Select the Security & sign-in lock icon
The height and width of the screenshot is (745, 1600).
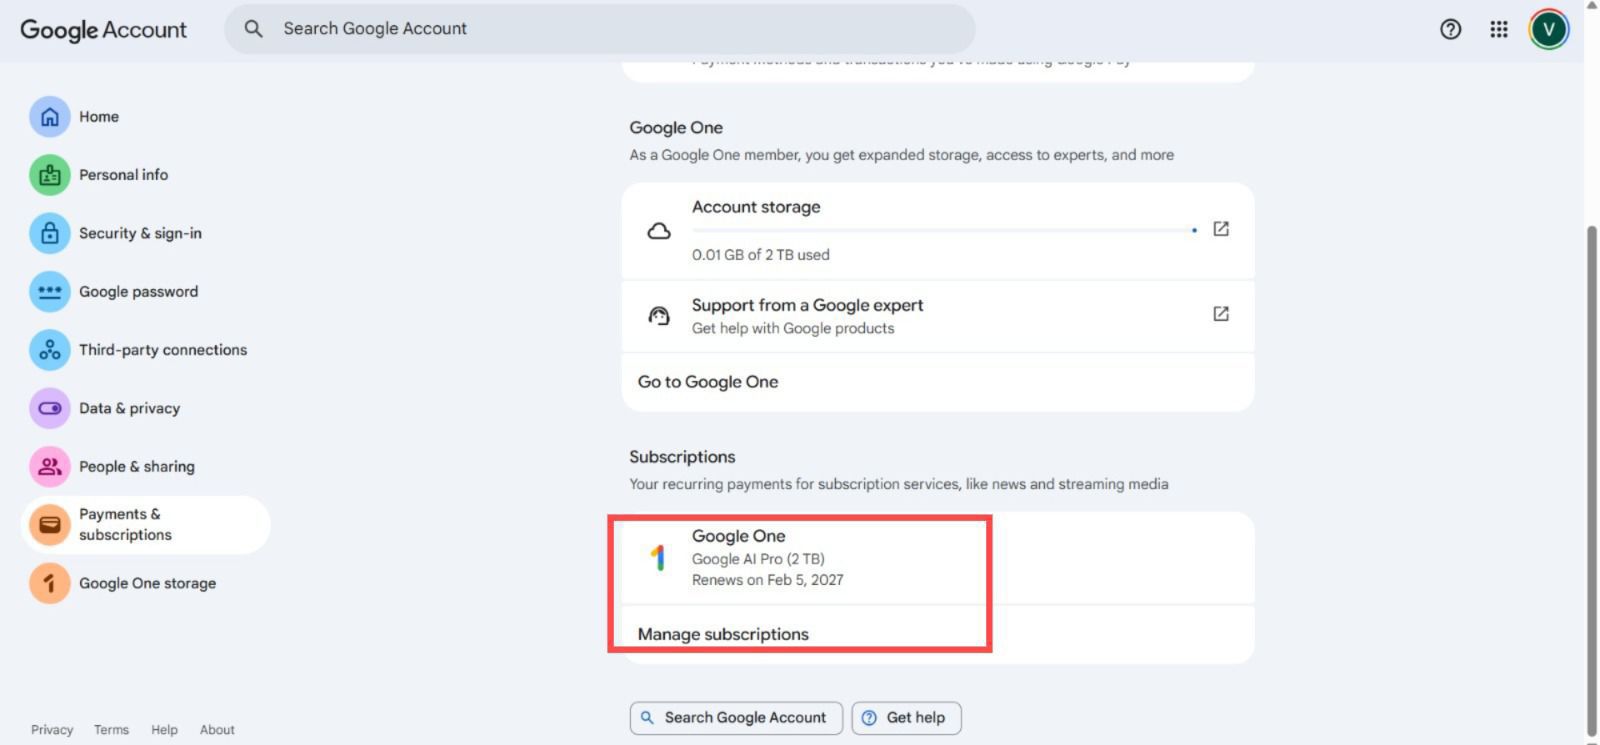[x=49, y=233]
